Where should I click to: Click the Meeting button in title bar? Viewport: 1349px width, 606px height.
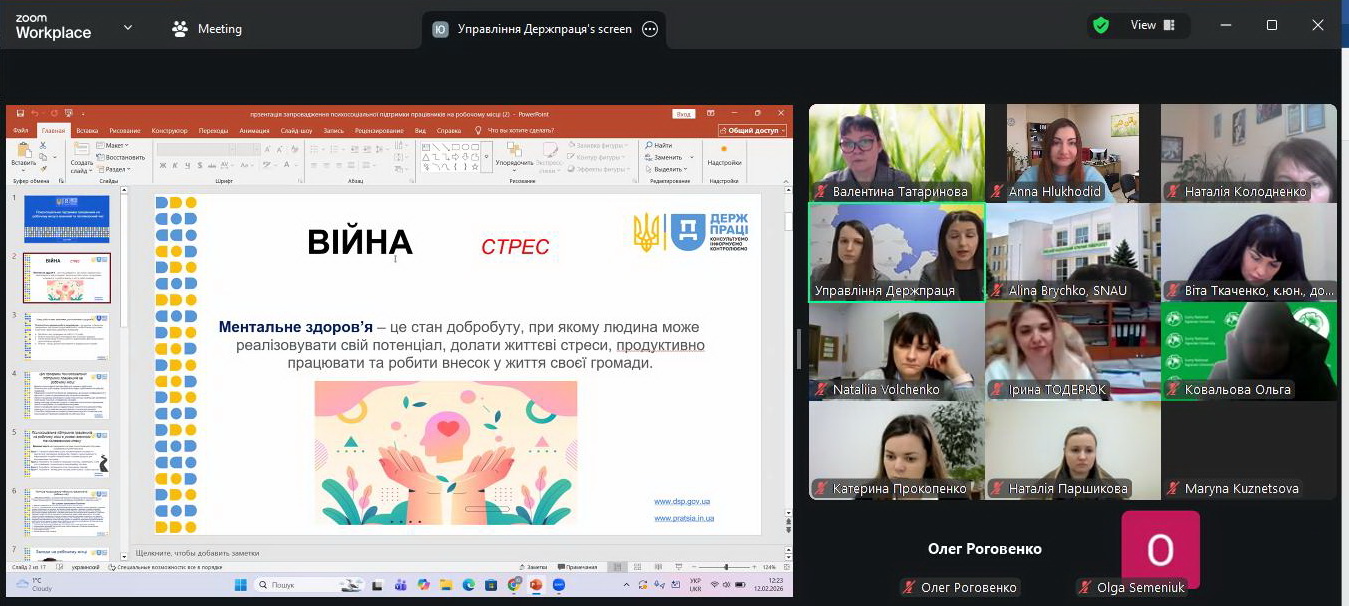207,29
